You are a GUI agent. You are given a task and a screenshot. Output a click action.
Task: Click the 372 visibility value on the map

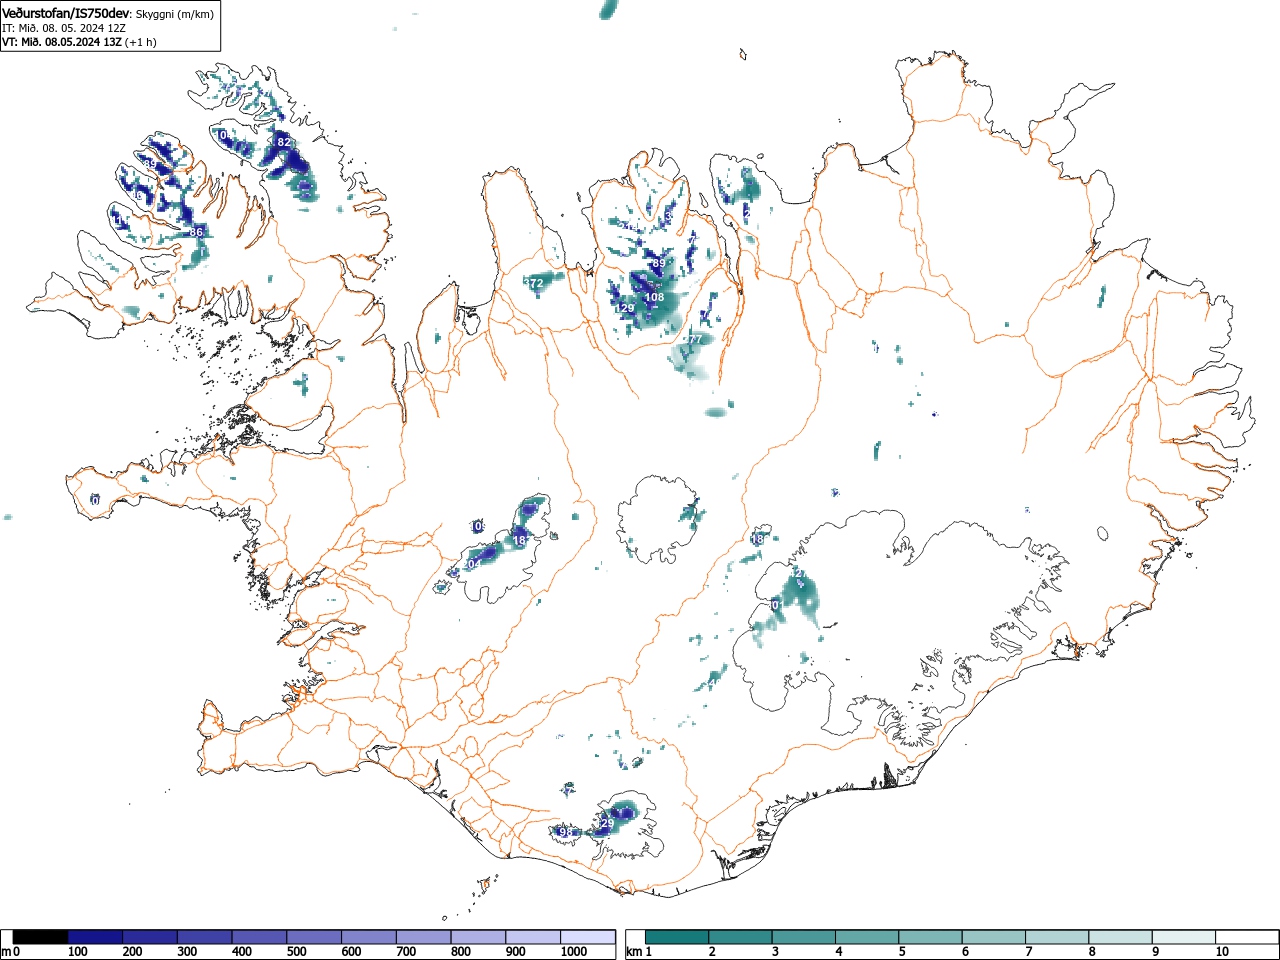[x=535, y=284]
